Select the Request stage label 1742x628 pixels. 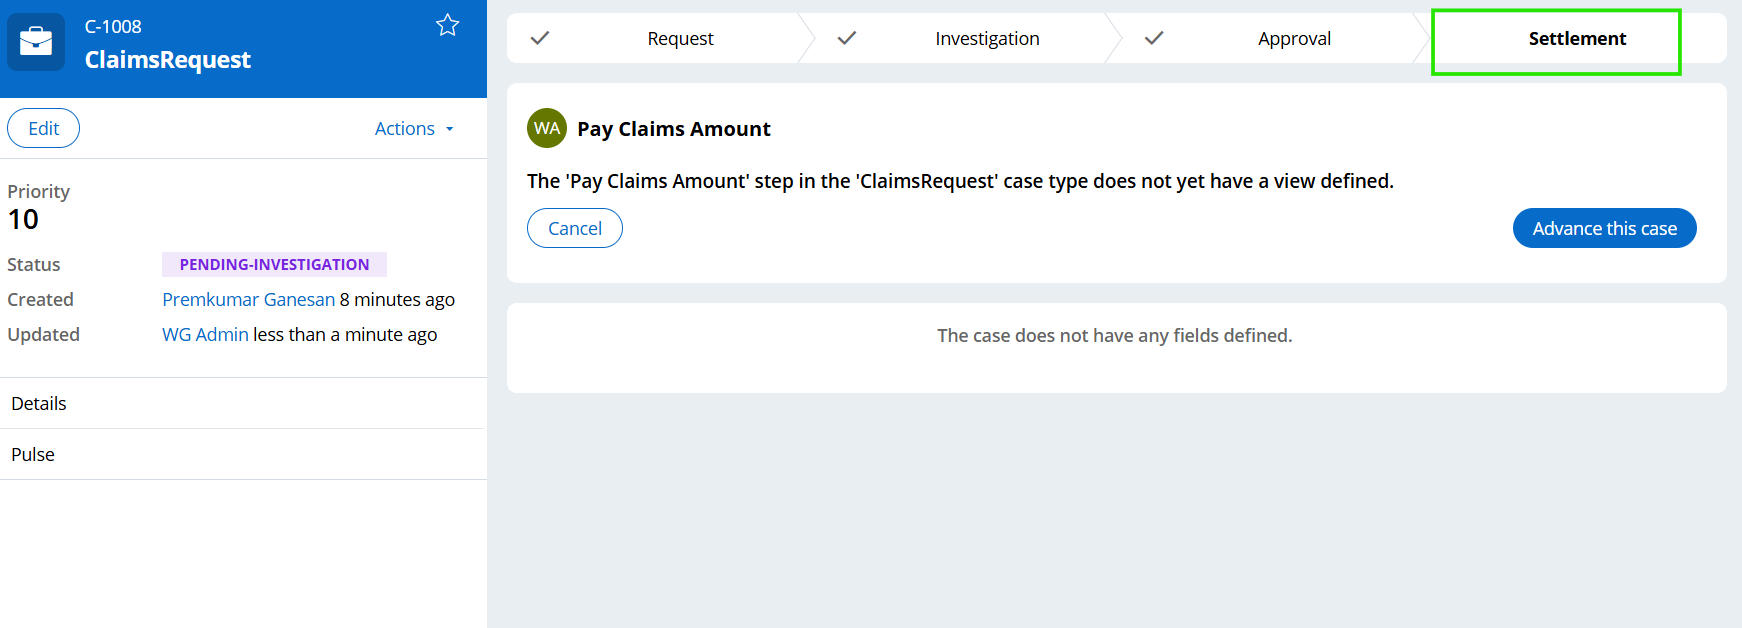click(x=680, y=39)
